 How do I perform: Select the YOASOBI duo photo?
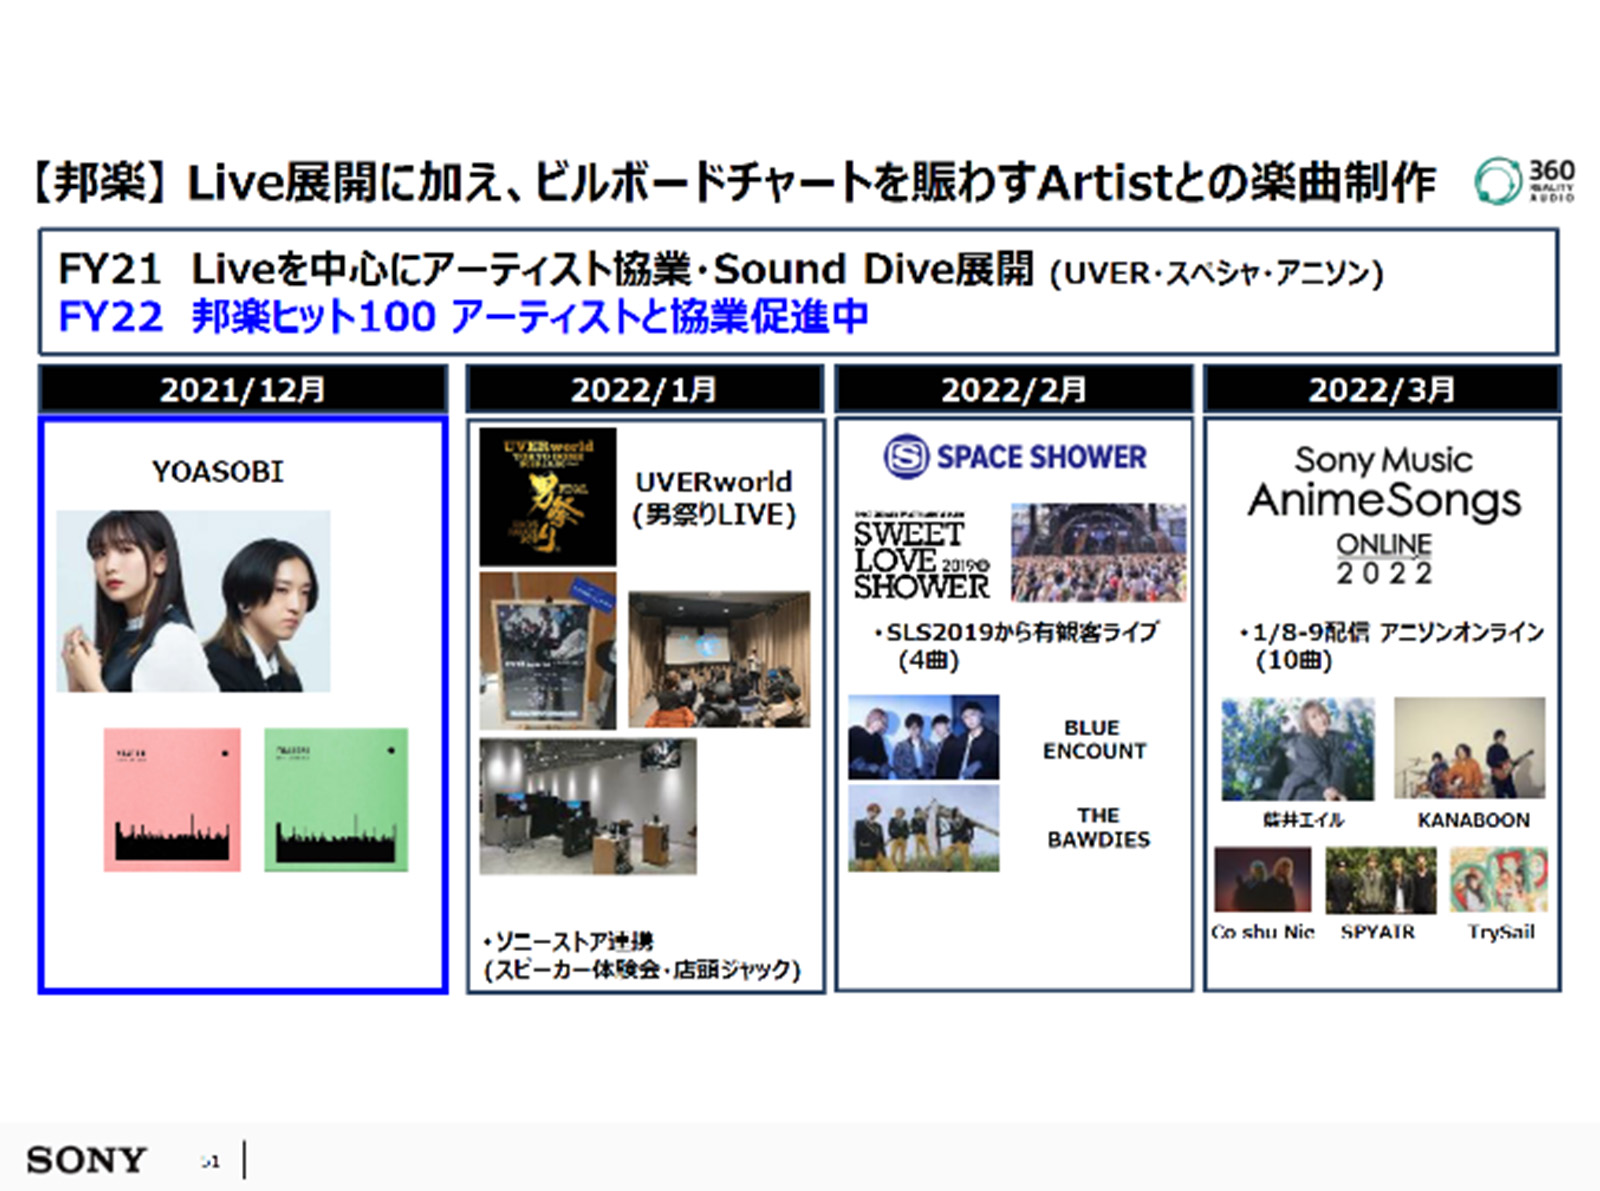pyautogui.click(x=193, y=601)
